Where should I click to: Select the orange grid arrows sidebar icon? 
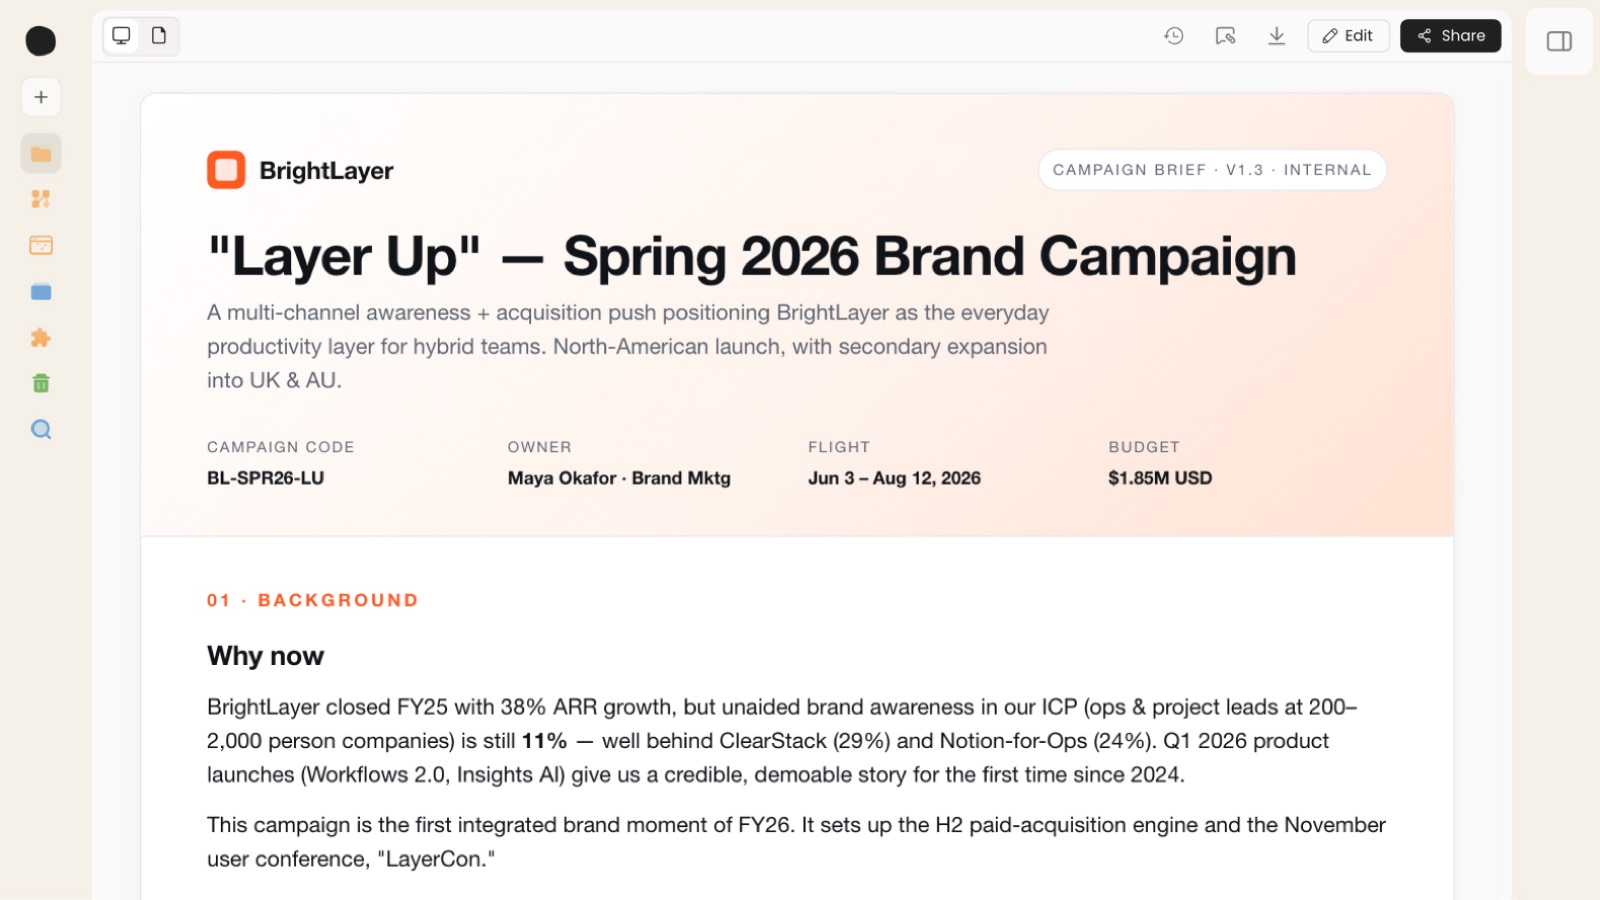[x=41, y=199]
